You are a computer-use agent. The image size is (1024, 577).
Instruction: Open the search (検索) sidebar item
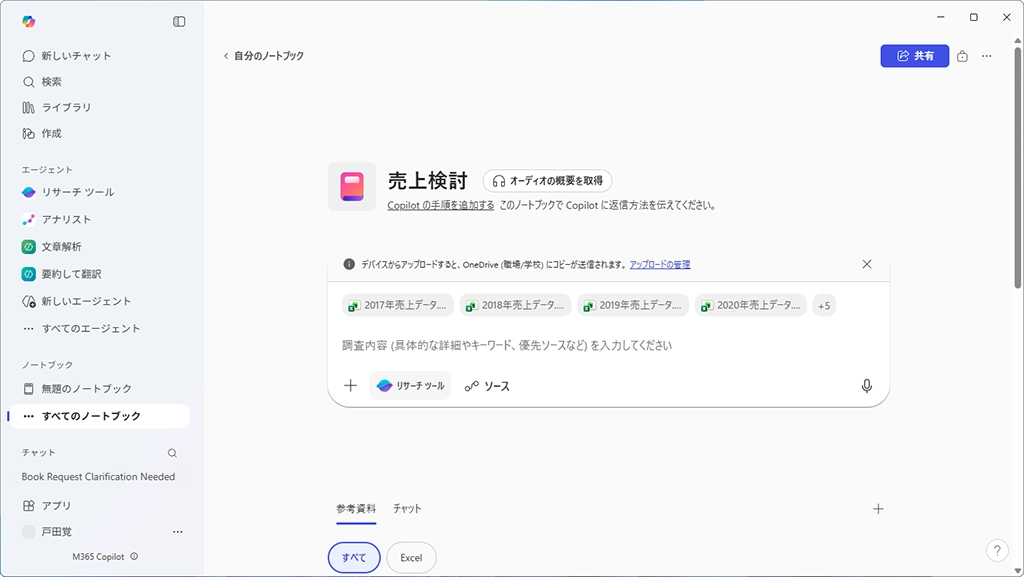pyautogui.click(x=51, y=82)
